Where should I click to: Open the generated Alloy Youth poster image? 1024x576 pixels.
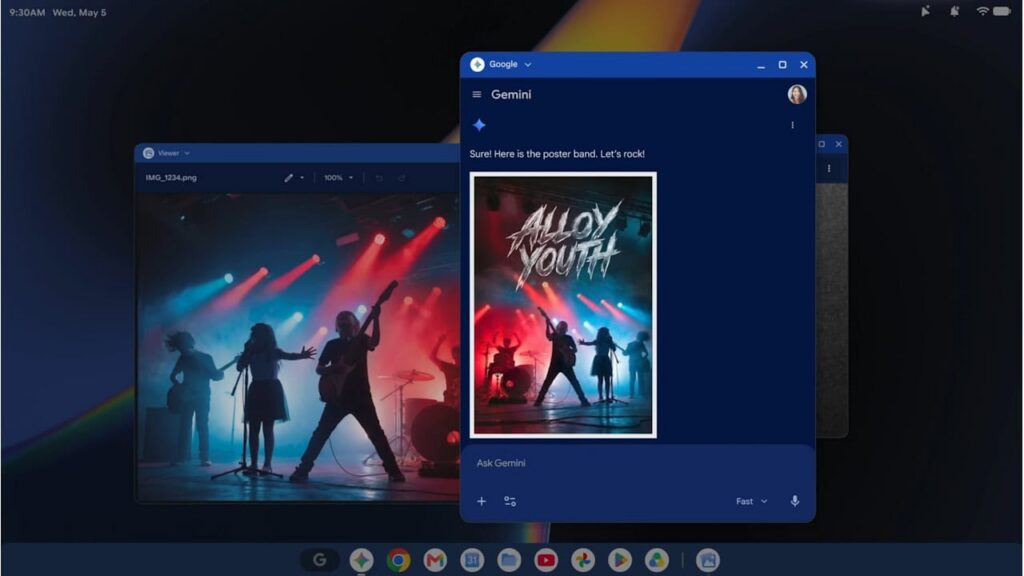coord(563,305)
